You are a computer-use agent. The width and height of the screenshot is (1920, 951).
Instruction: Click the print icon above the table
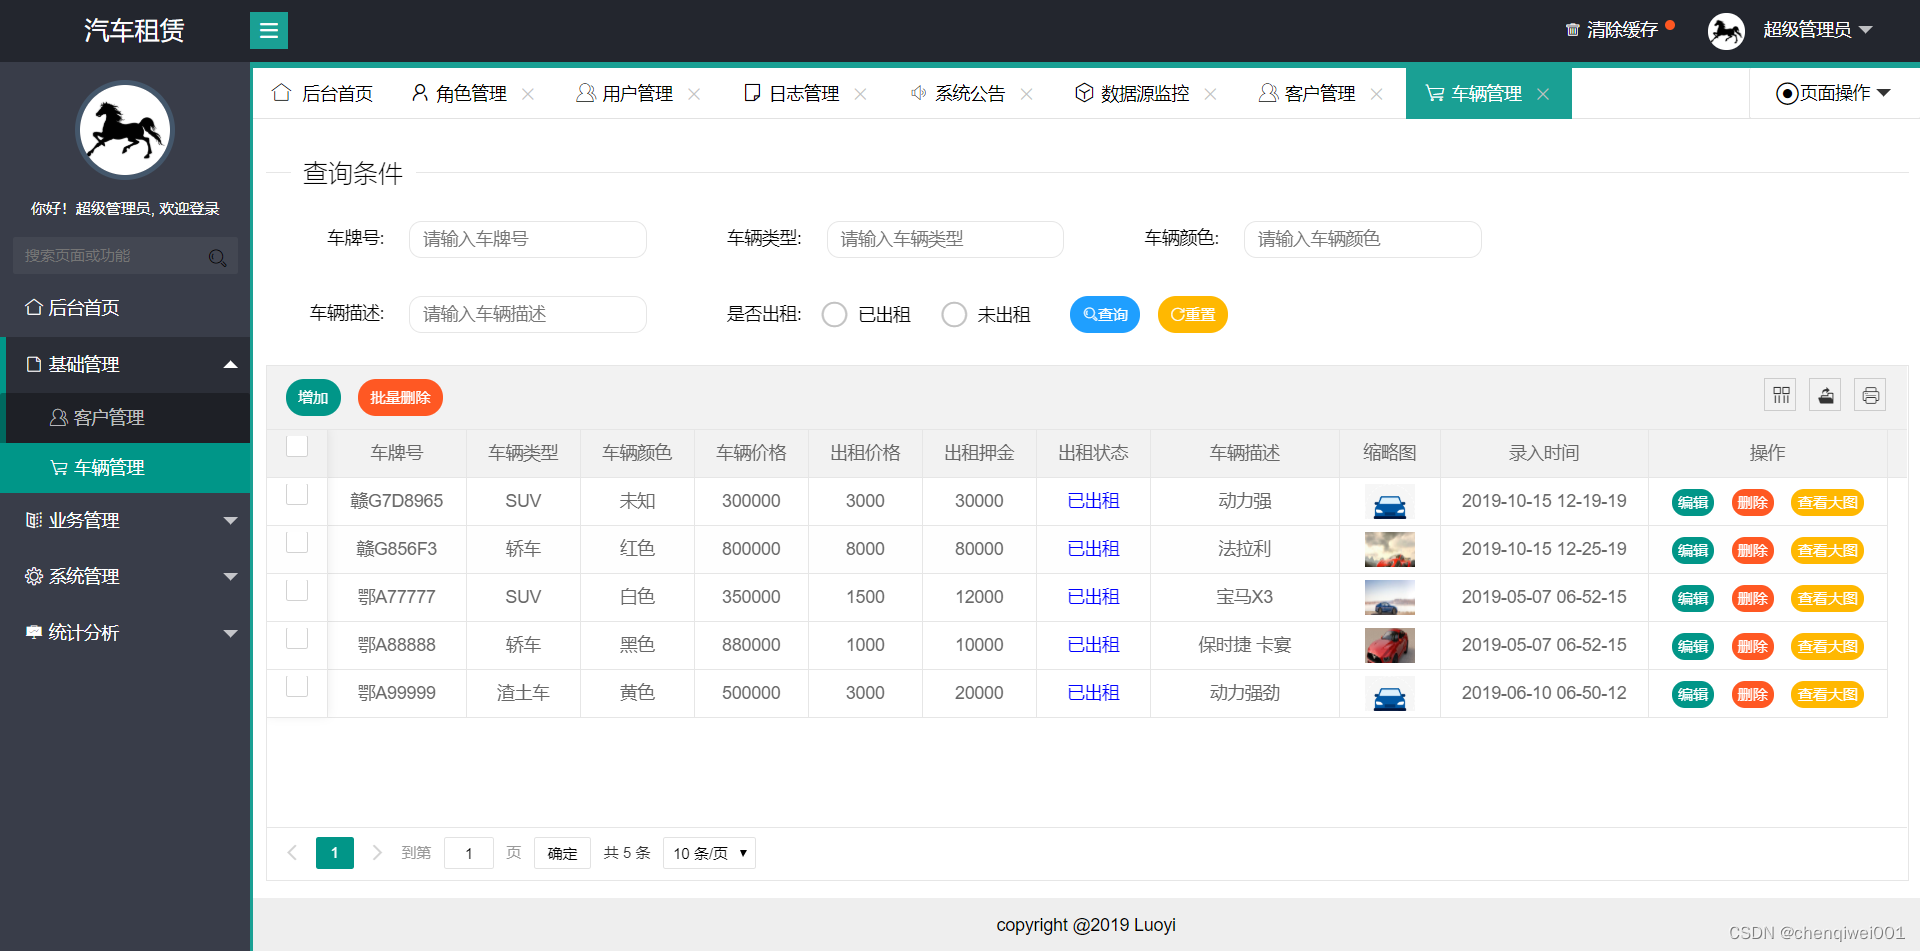[x=1870, y=394]
